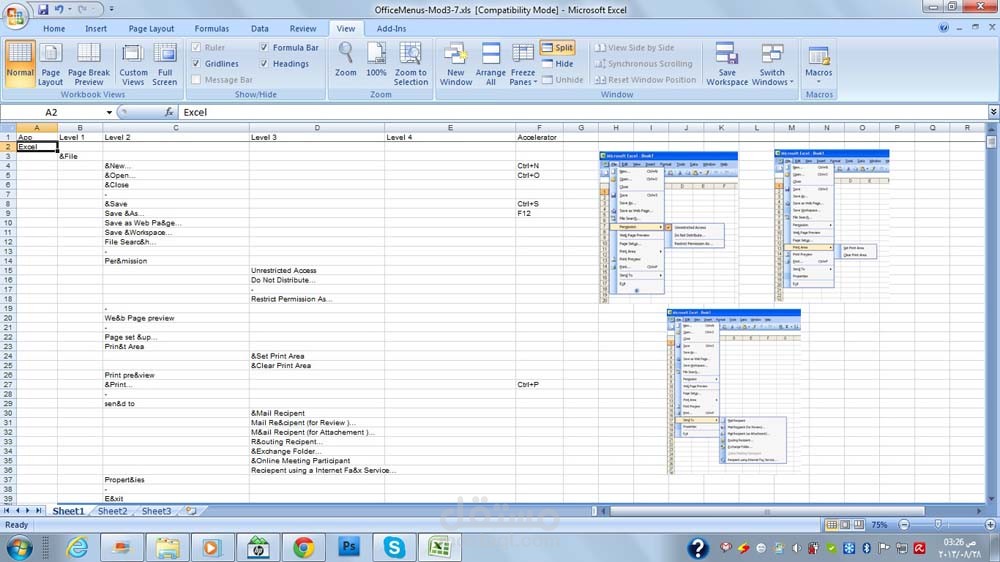Click the insert function fx icon
The height and width of the screenshot is (562, 1000).
tap(169, 112)
